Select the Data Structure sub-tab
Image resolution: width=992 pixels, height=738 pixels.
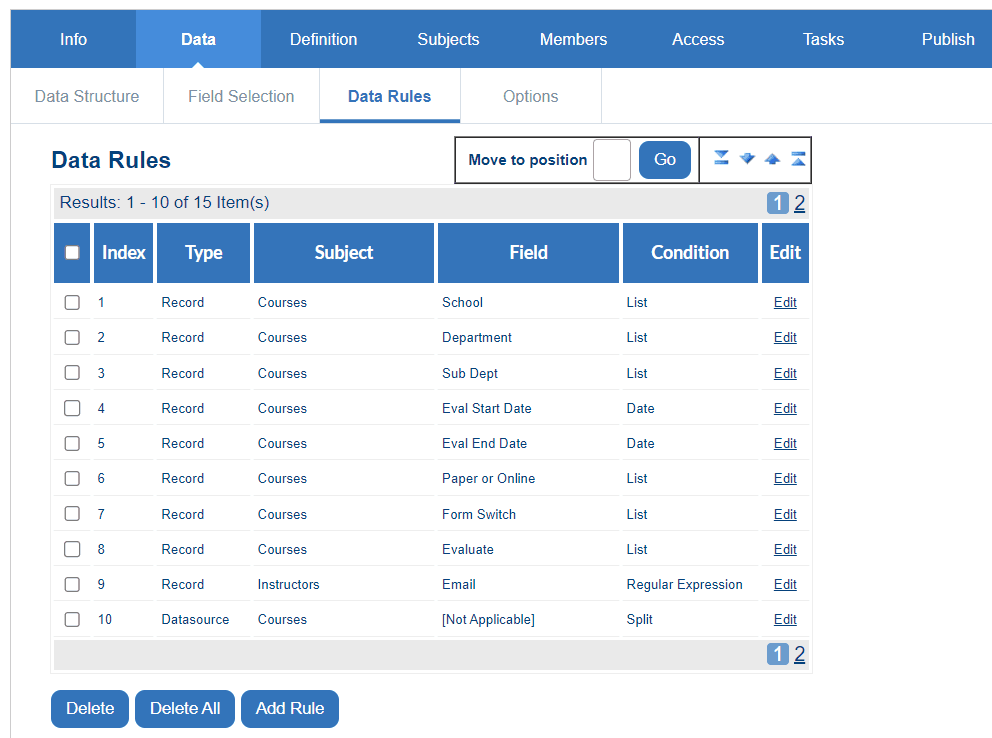click(87, 96)
